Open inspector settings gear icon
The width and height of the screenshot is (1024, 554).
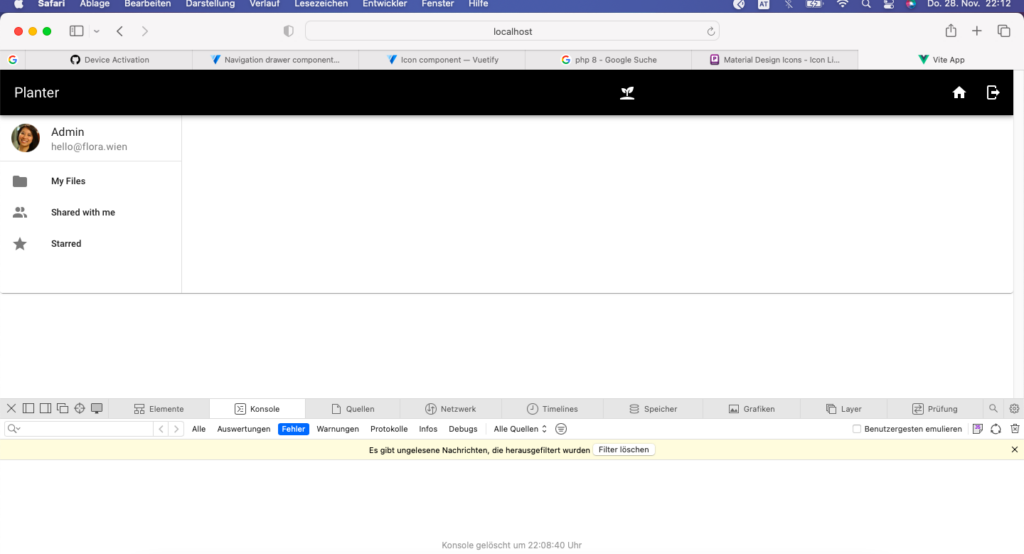[x=1014, y=408]
